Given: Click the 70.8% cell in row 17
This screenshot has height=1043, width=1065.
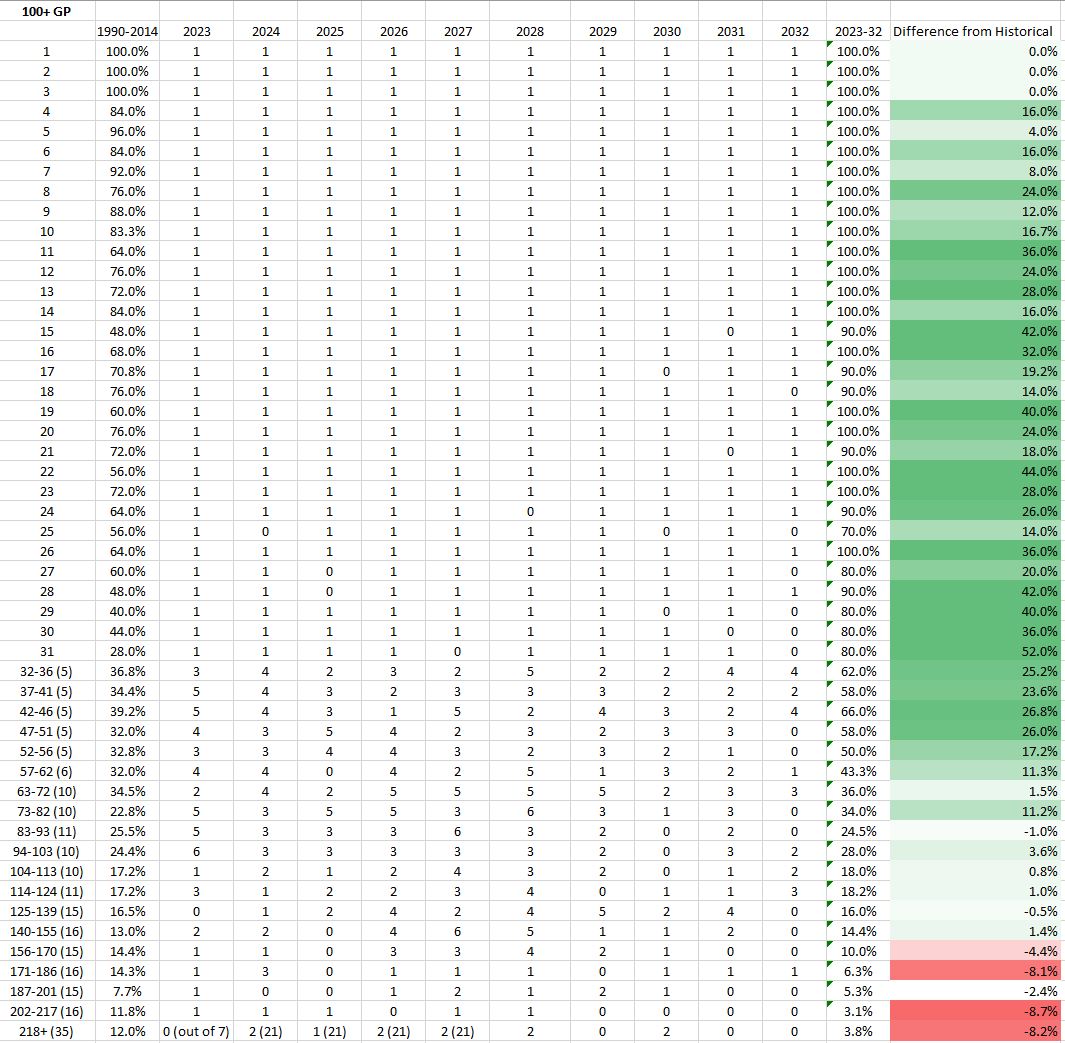Looking at the screenshot, I should tap(127, 371).
